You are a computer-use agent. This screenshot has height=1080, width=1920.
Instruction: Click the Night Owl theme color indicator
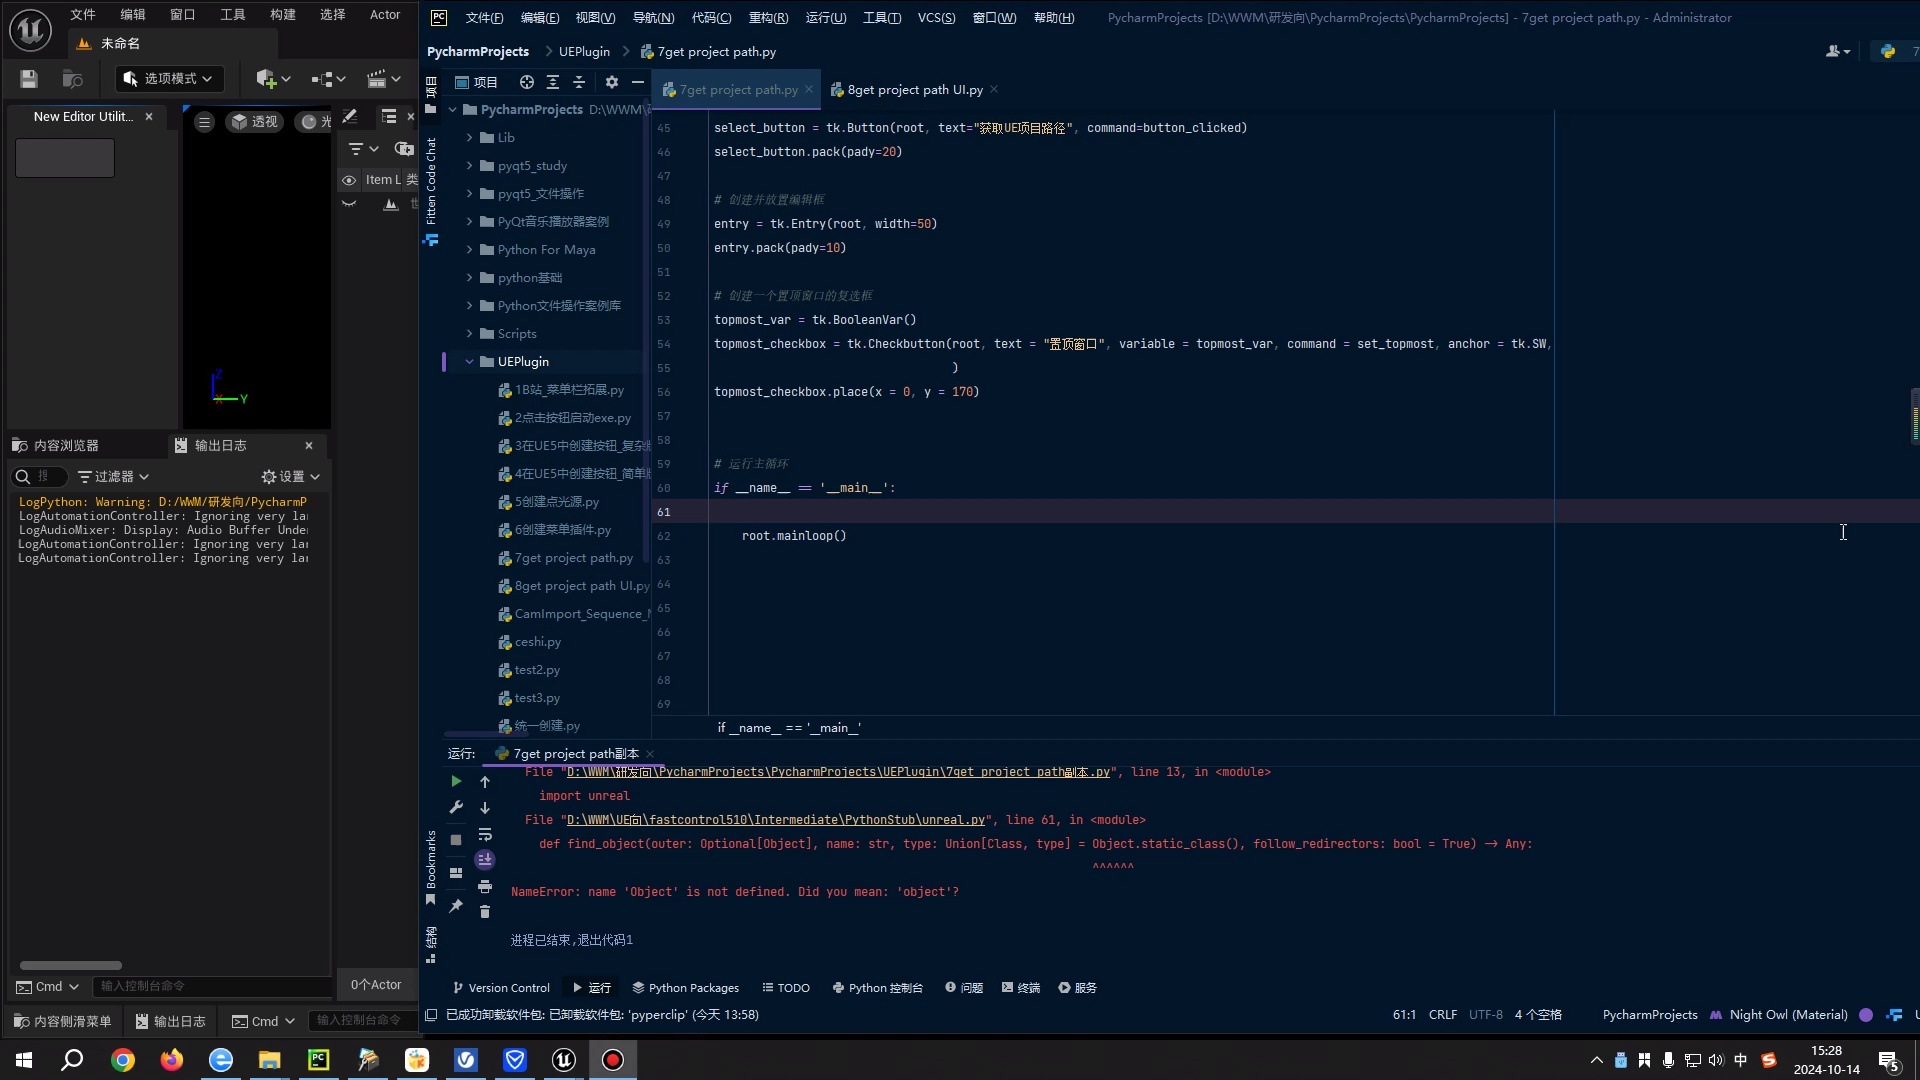[1866, 1015]
